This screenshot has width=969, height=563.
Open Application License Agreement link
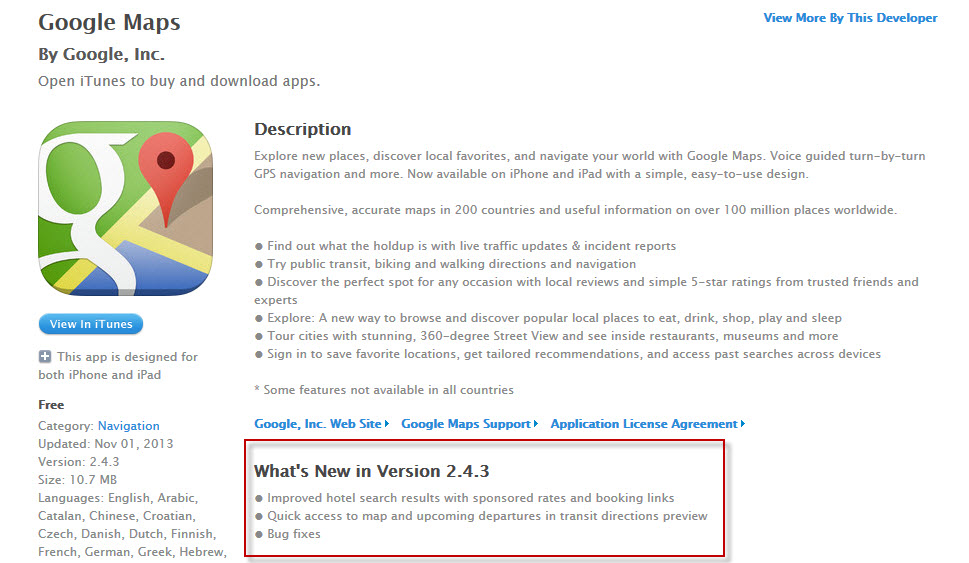point(644,424)
